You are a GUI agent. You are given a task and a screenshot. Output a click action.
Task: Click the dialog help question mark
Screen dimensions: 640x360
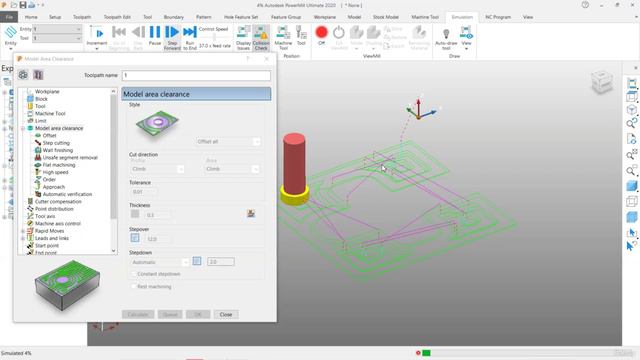pyautogui.click(x=247, y=59)
